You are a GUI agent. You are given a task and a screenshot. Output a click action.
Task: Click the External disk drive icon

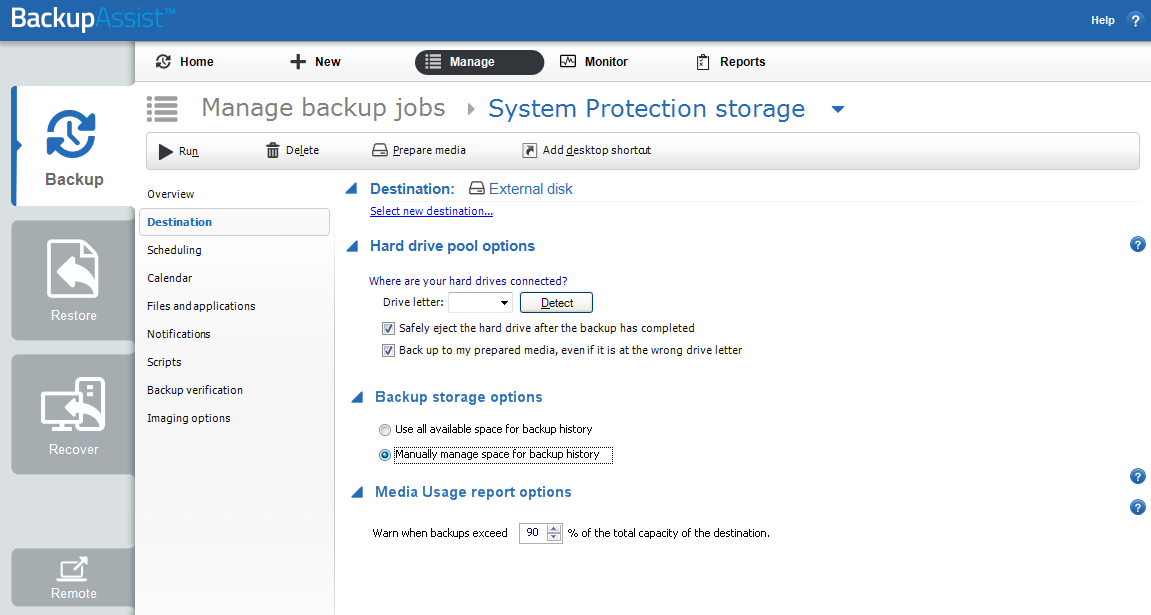(476, 189)
